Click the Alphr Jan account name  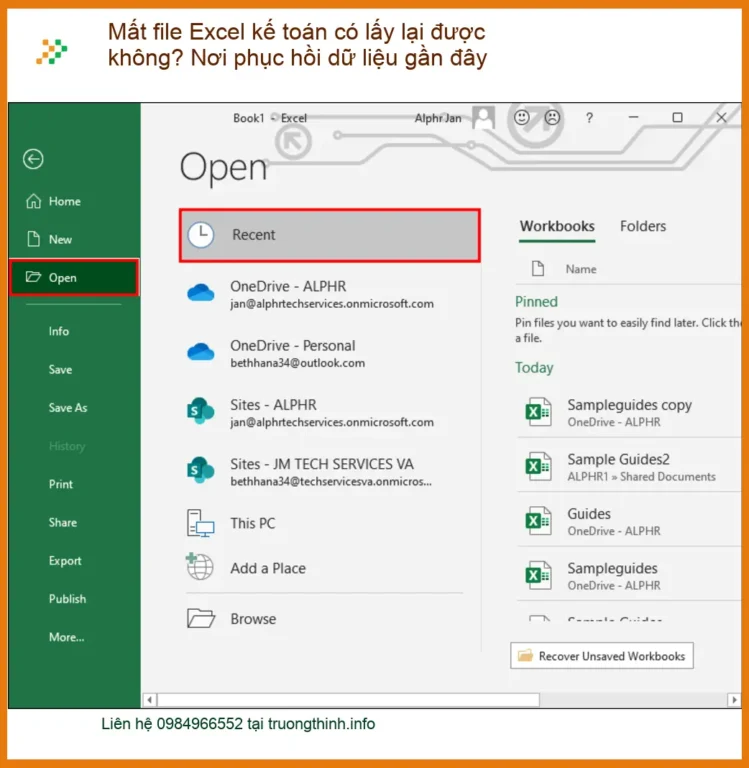pos(437,118)
